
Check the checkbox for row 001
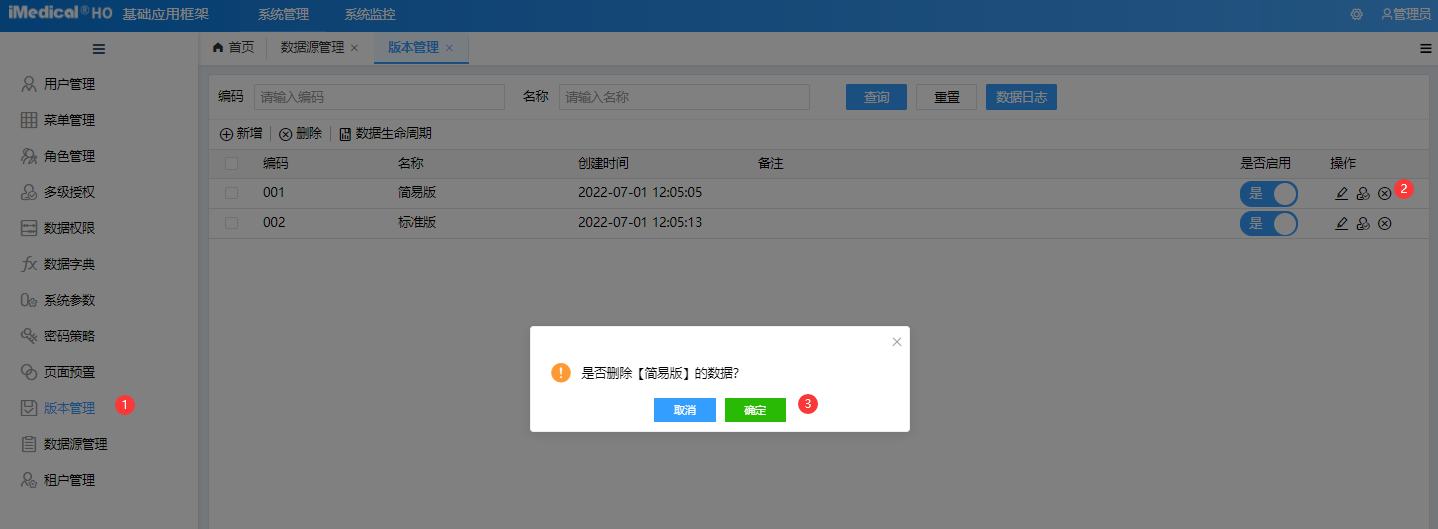tap(232, 193)
